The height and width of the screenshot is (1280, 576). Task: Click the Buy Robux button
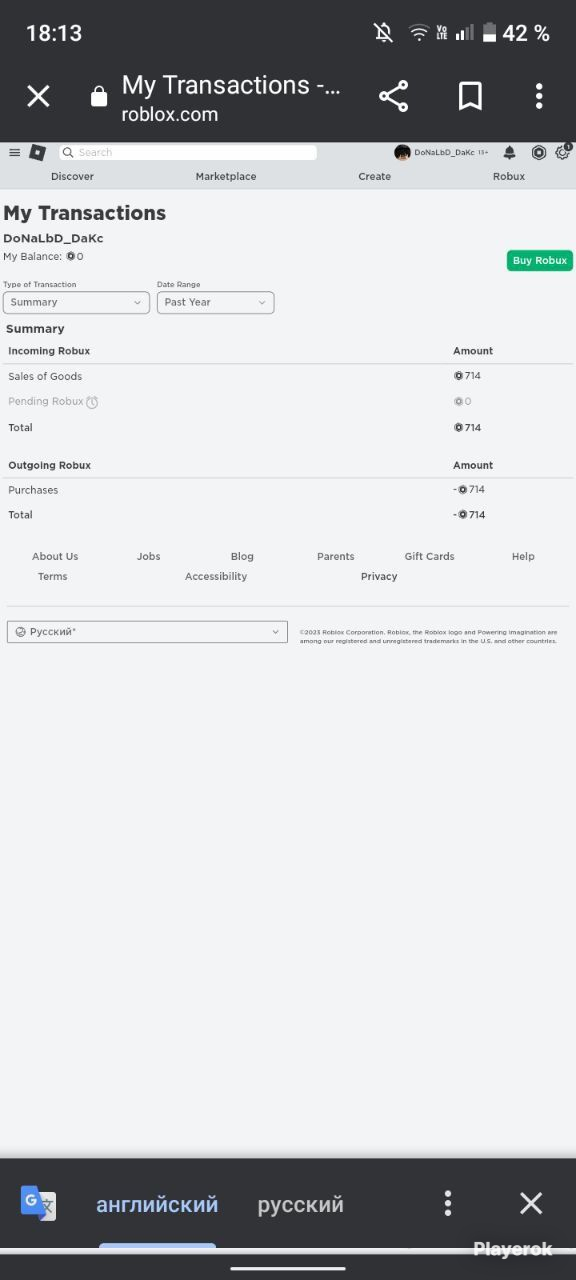[540, 260]
